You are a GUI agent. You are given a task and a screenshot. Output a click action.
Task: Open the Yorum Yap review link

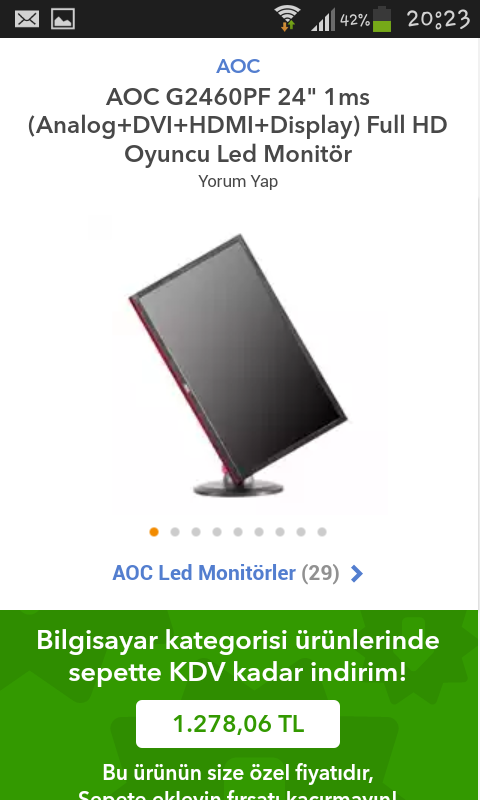(x=238, y=181)
